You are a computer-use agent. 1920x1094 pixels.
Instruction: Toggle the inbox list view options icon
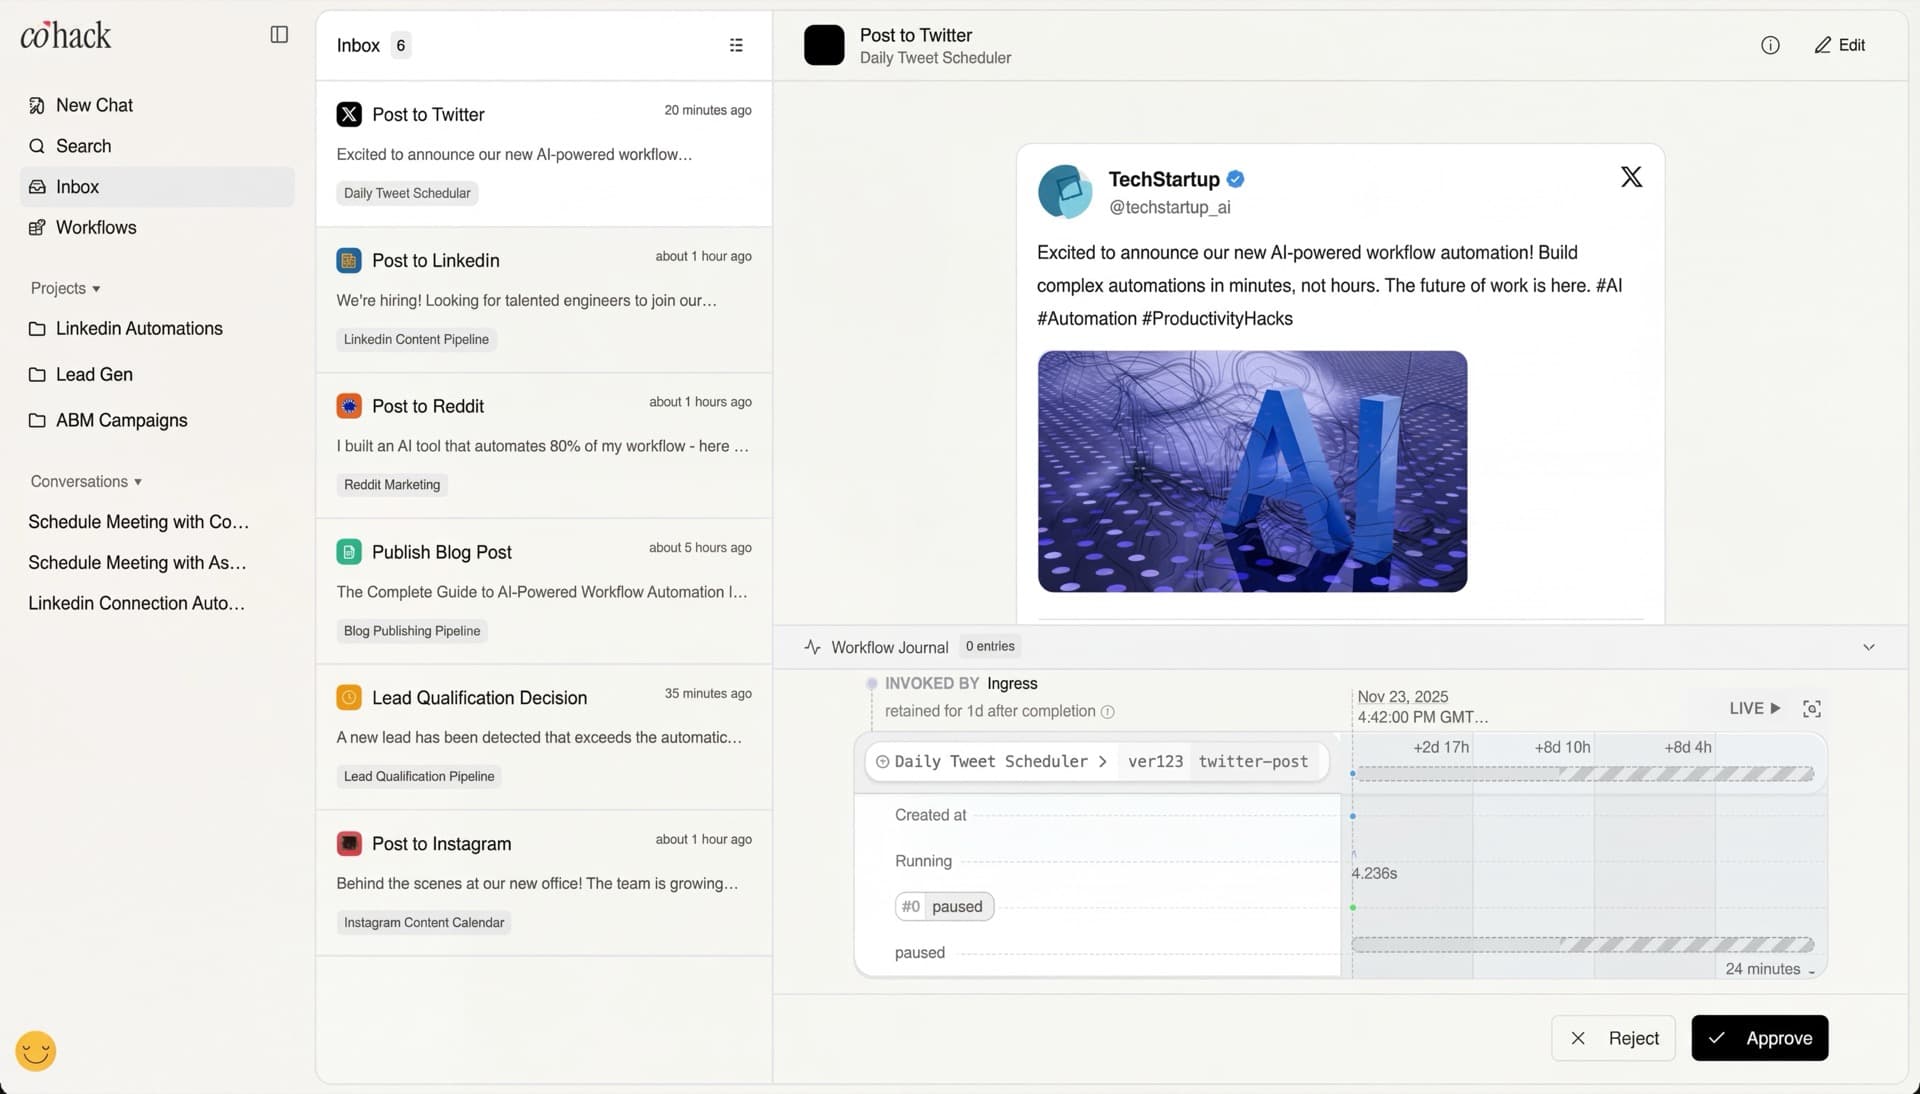736,45
